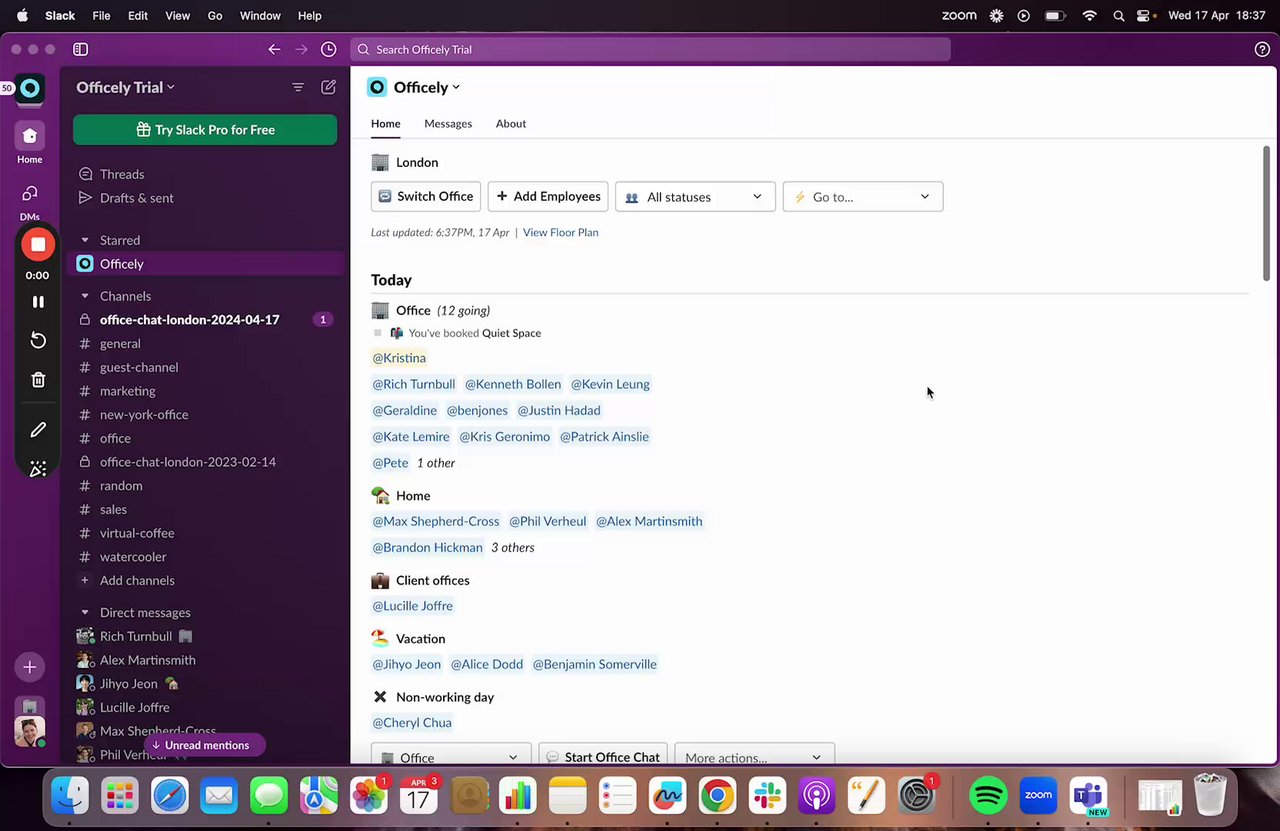The width and height of the screenshot is (1280, 831).
Task: Click the @Kristina mention
Action: [399, 358]
